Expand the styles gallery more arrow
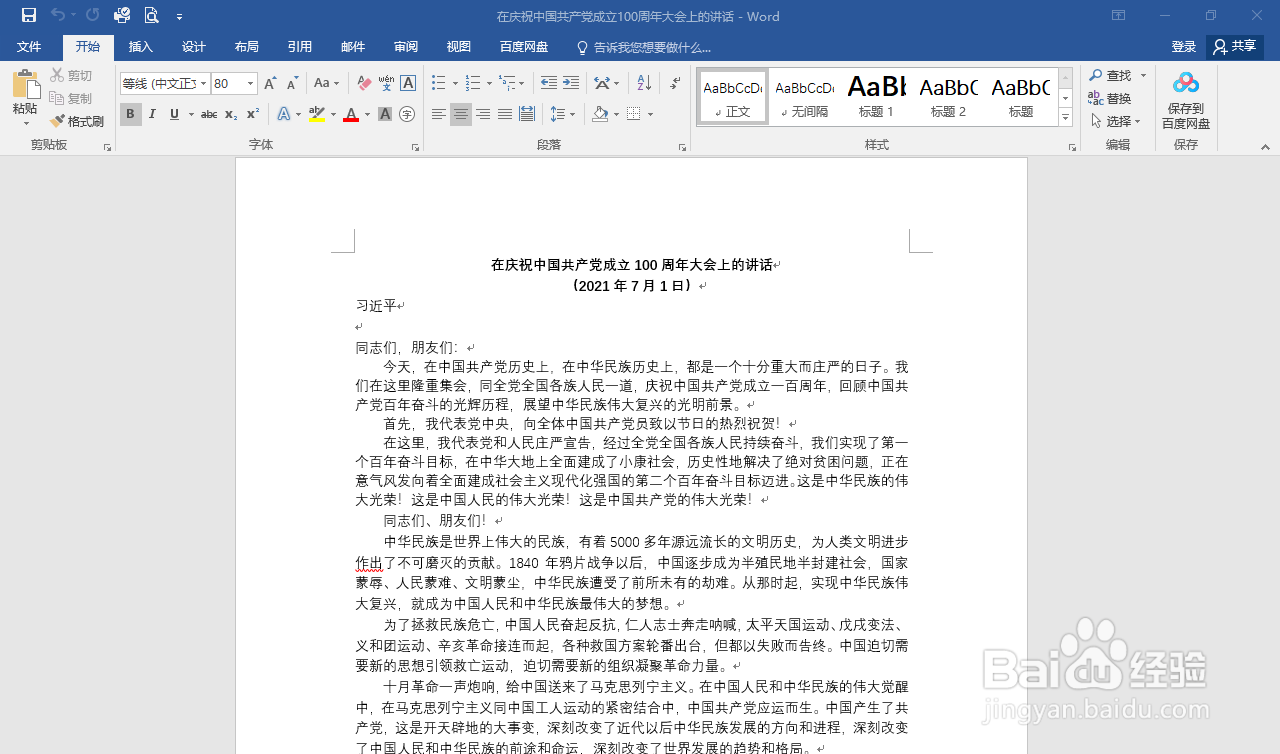The height and width of the screenshot is (754, 1280). 1065,118
